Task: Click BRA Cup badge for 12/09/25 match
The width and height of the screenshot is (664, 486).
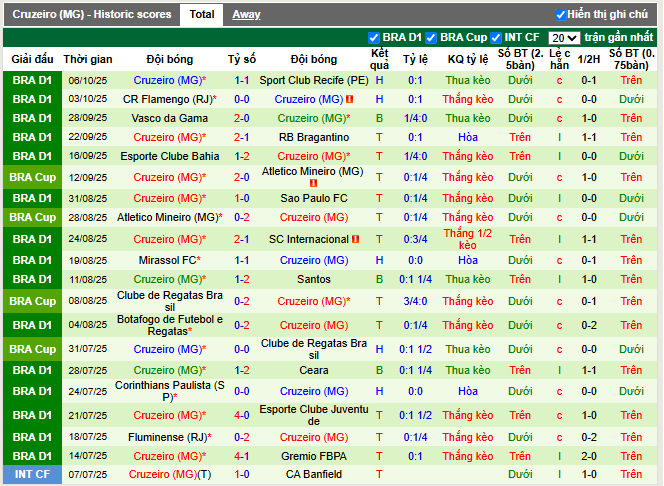Action: (32, 177)
